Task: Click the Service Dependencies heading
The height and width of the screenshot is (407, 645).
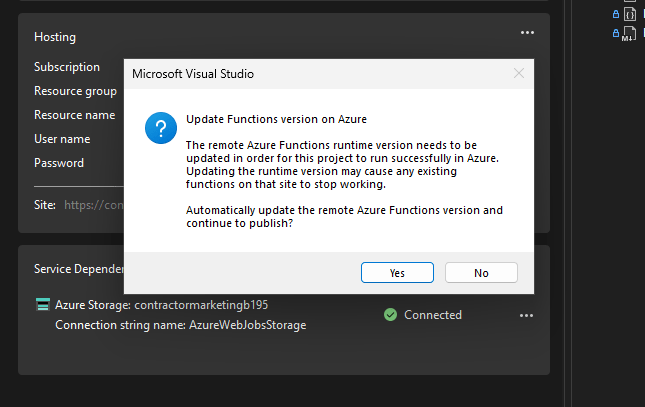Action: [79, 269]
